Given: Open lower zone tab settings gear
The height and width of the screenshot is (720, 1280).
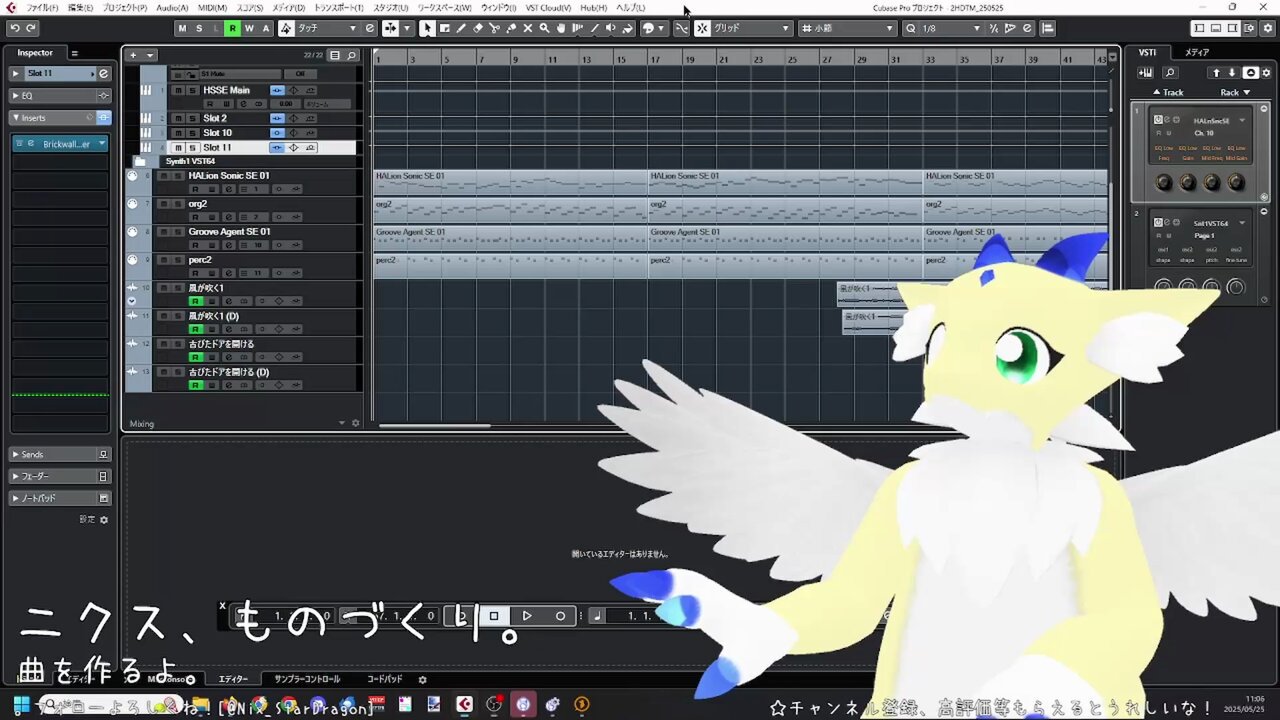Looking at the screenshot, I should (422, 679).
